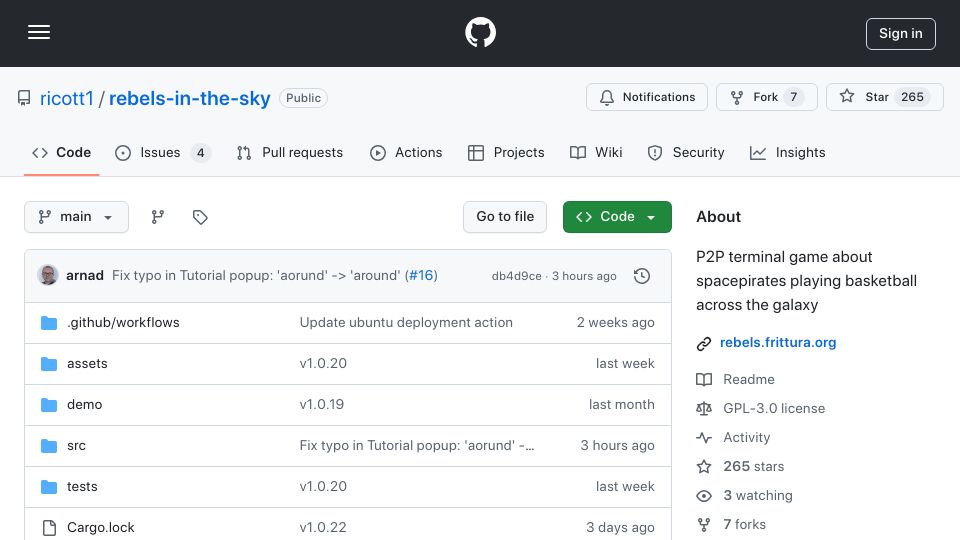Click the tests folder icon
The image size is (960, 540).
(x=49, y=487)
